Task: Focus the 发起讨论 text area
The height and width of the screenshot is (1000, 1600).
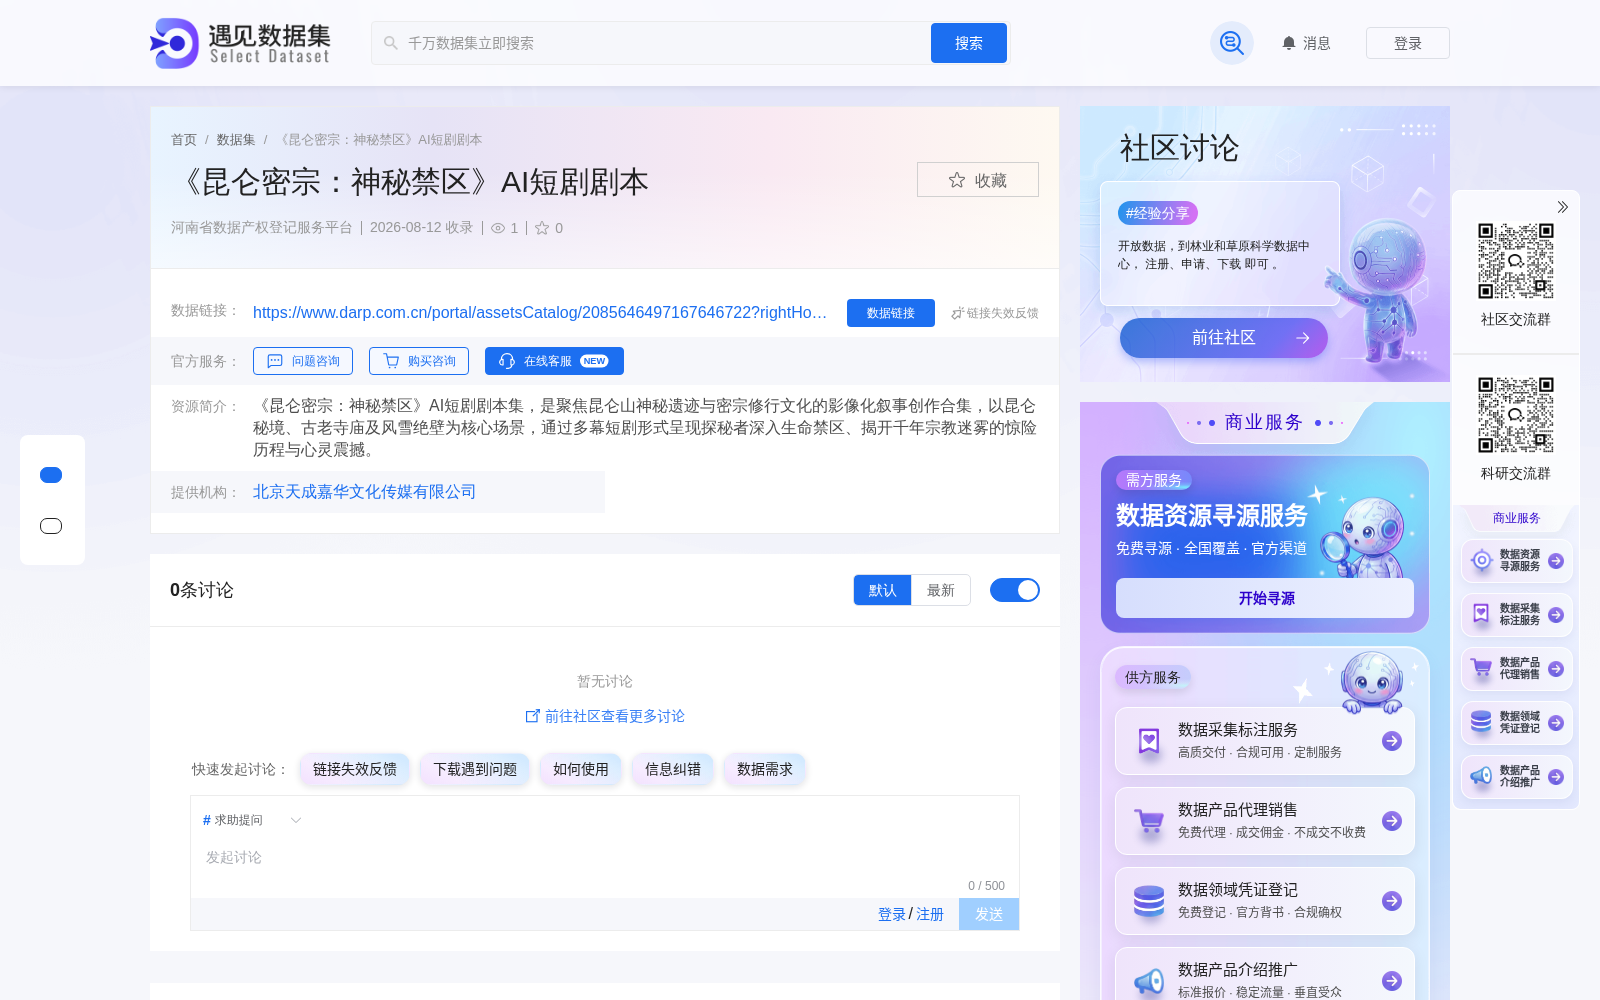Action: pyautogui.click(x=605, y=860)
